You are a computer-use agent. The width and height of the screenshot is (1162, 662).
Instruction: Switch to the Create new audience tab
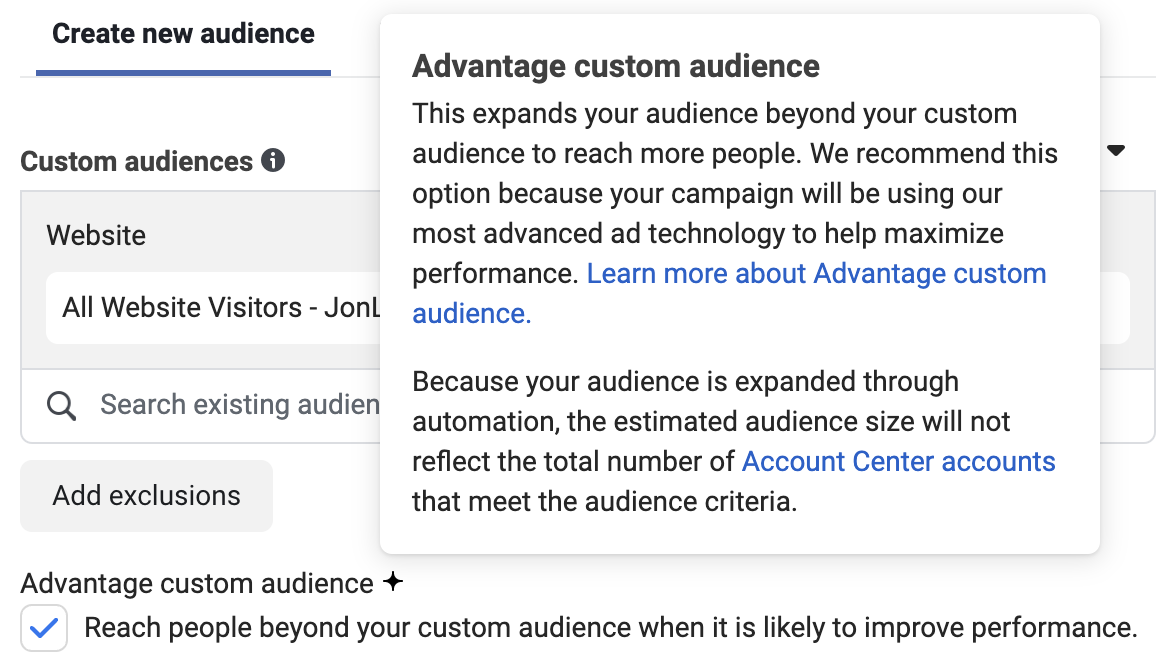183,34
